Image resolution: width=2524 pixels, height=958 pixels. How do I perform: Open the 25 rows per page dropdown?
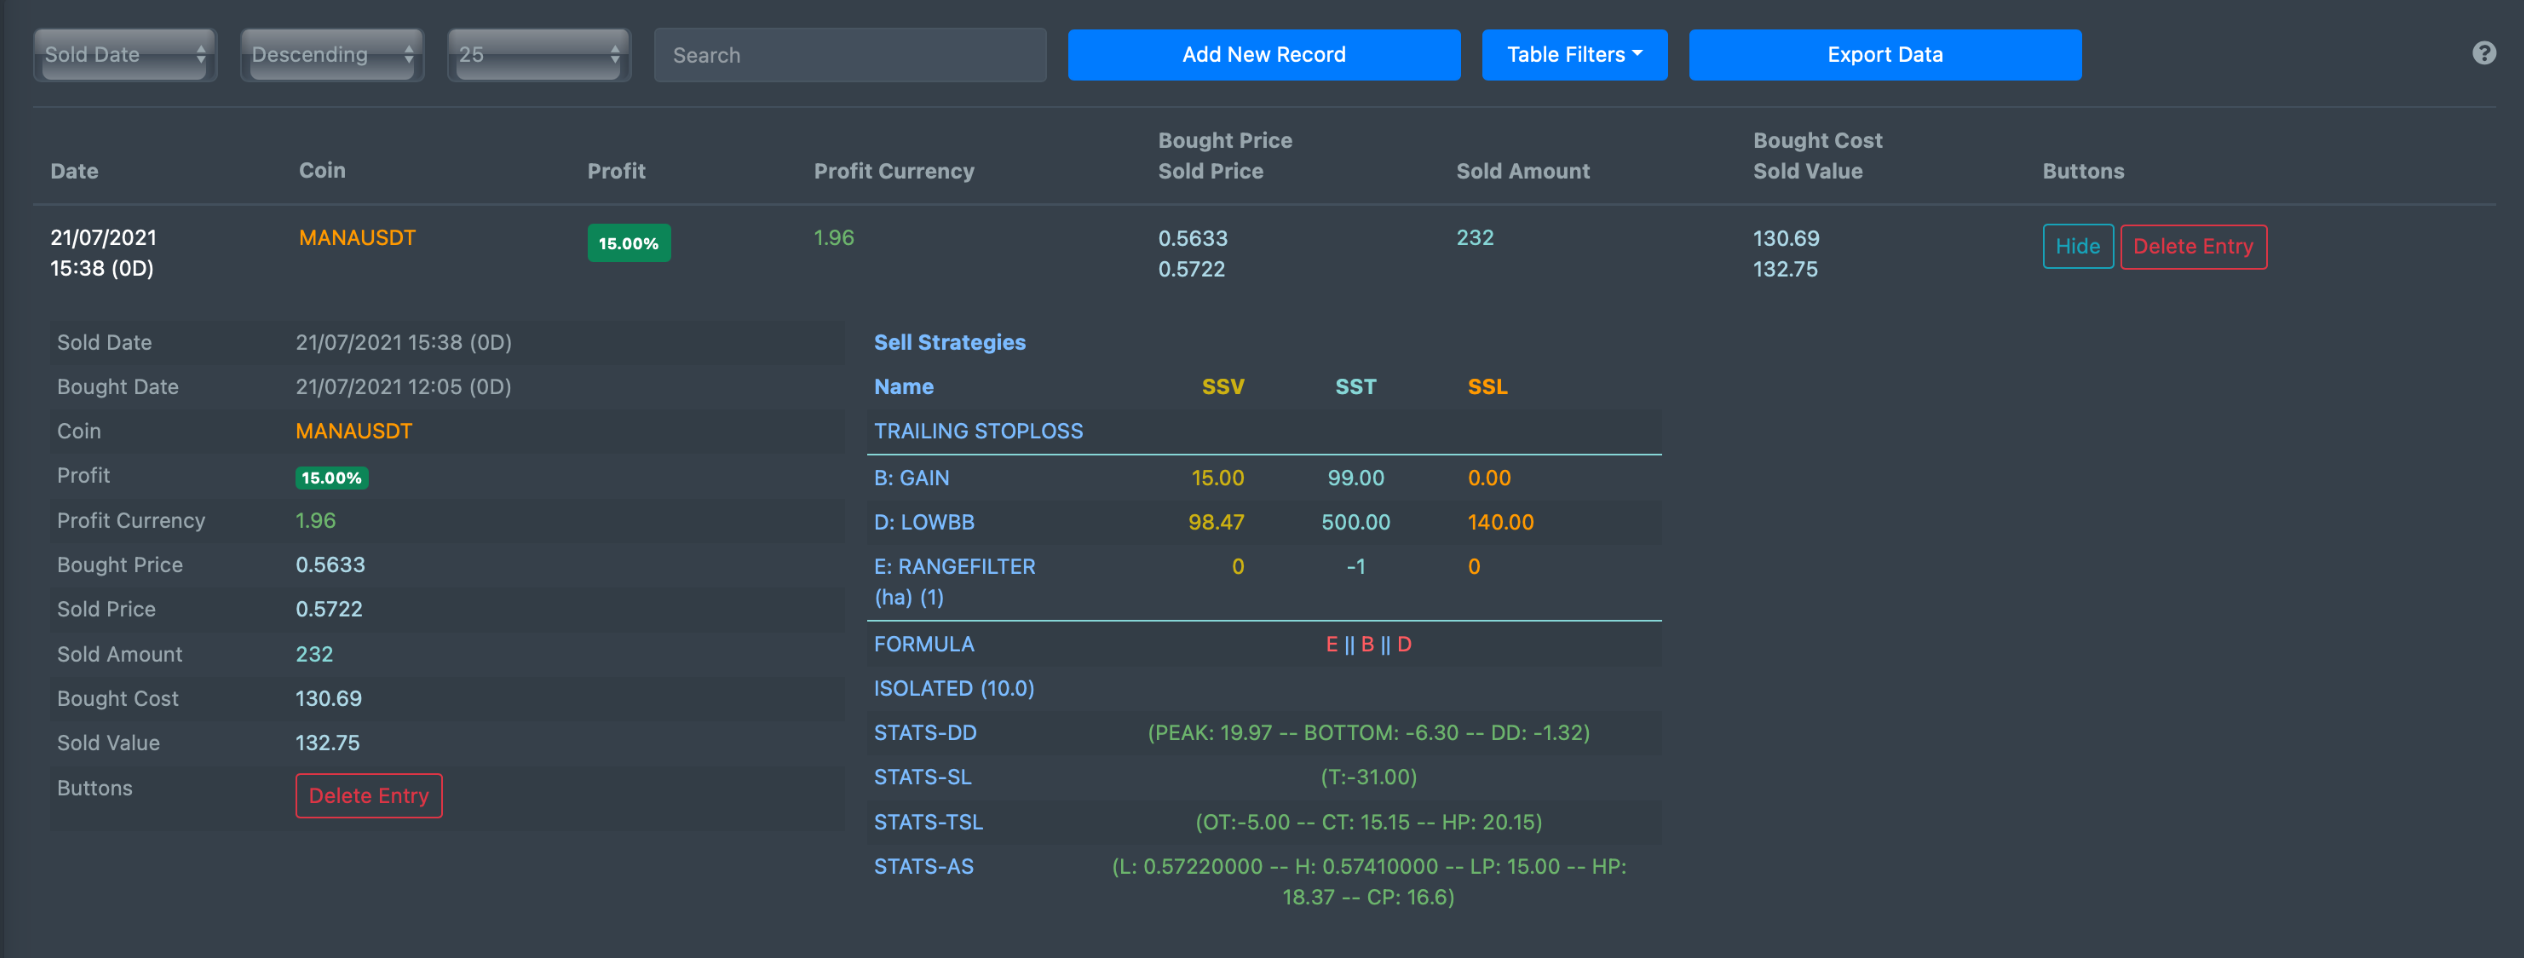539,55
